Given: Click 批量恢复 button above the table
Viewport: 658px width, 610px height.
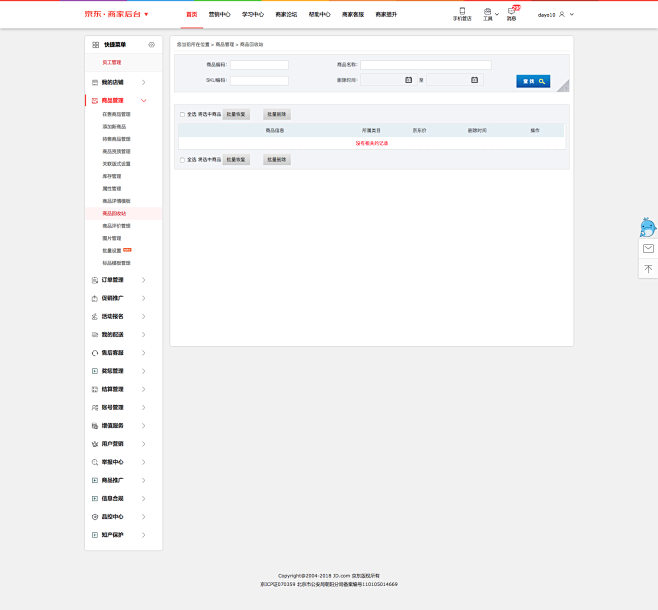Looking at the screenshot, I should pos(236,114).
